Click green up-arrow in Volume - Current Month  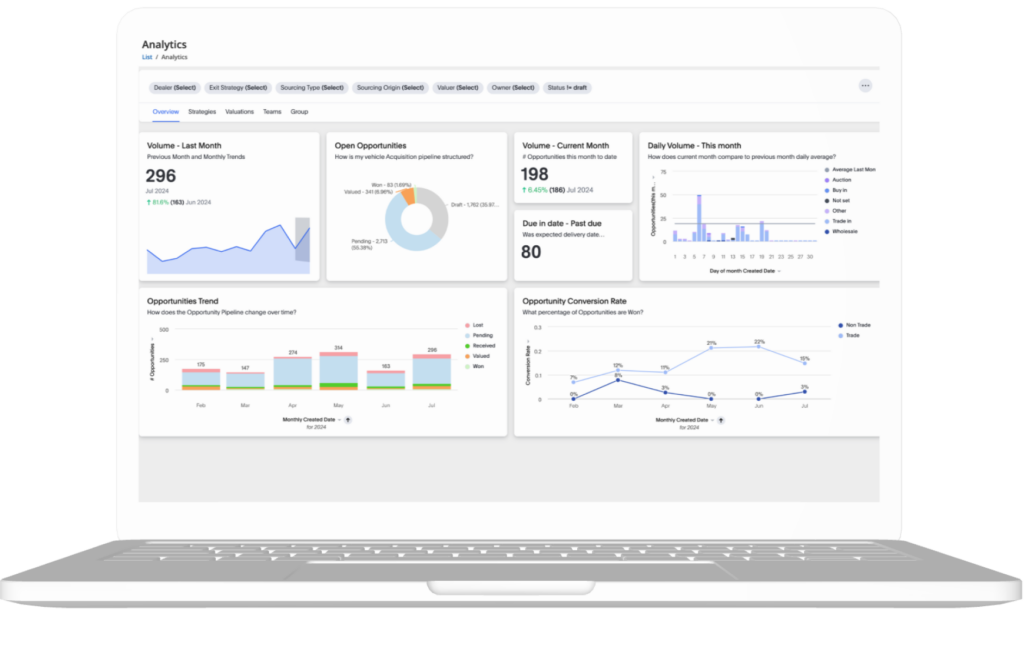click(x=524, y=189)
